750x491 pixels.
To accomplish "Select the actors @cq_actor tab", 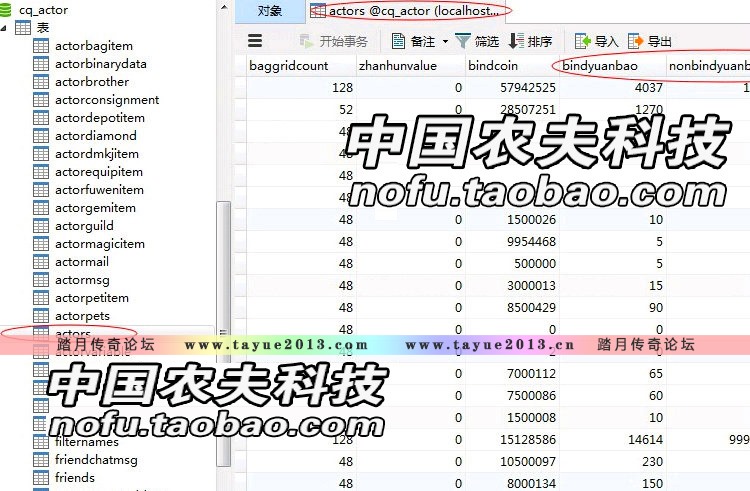I will [x=409, y=11].
